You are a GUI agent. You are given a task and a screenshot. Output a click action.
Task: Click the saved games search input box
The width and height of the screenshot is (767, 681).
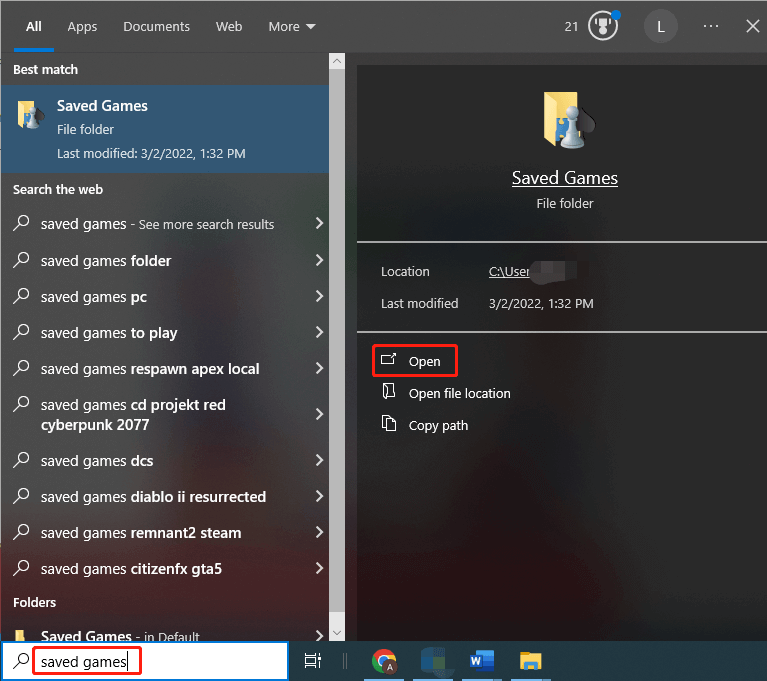[160, 661]
